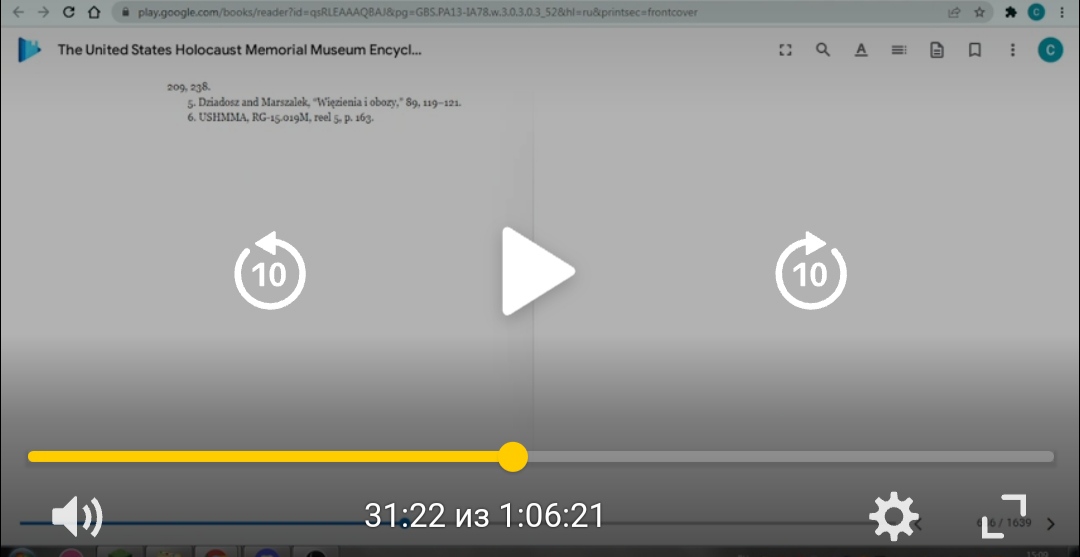Viewport: 1080px width, 557px height.
Task: Open Chrome profile avatar
Action: click(1036, 12)
